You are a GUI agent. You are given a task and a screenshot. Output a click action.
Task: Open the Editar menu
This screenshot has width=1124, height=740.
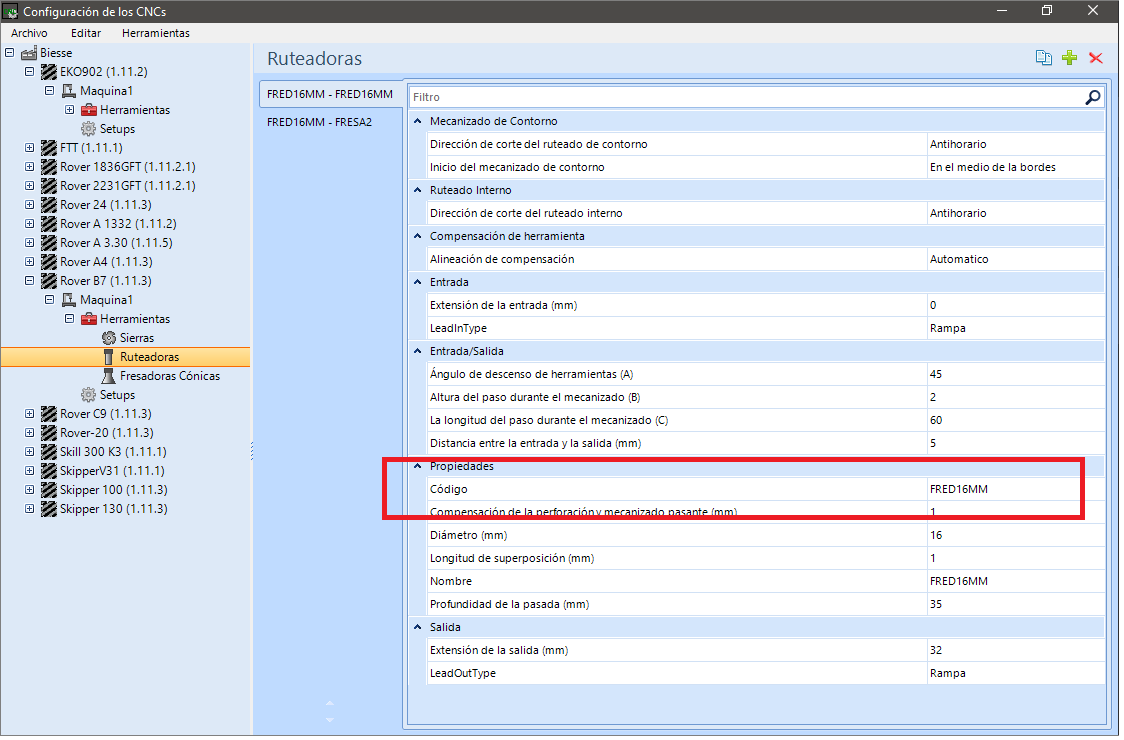point(86,33)
